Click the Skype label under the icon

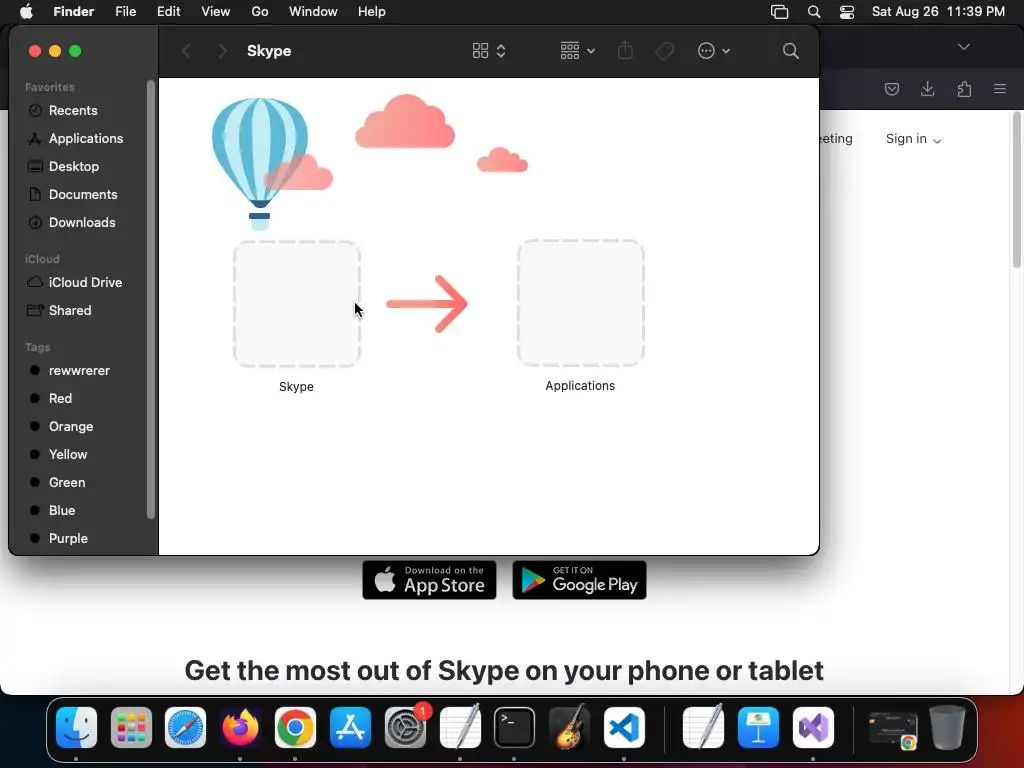click(x=296, y=387)
